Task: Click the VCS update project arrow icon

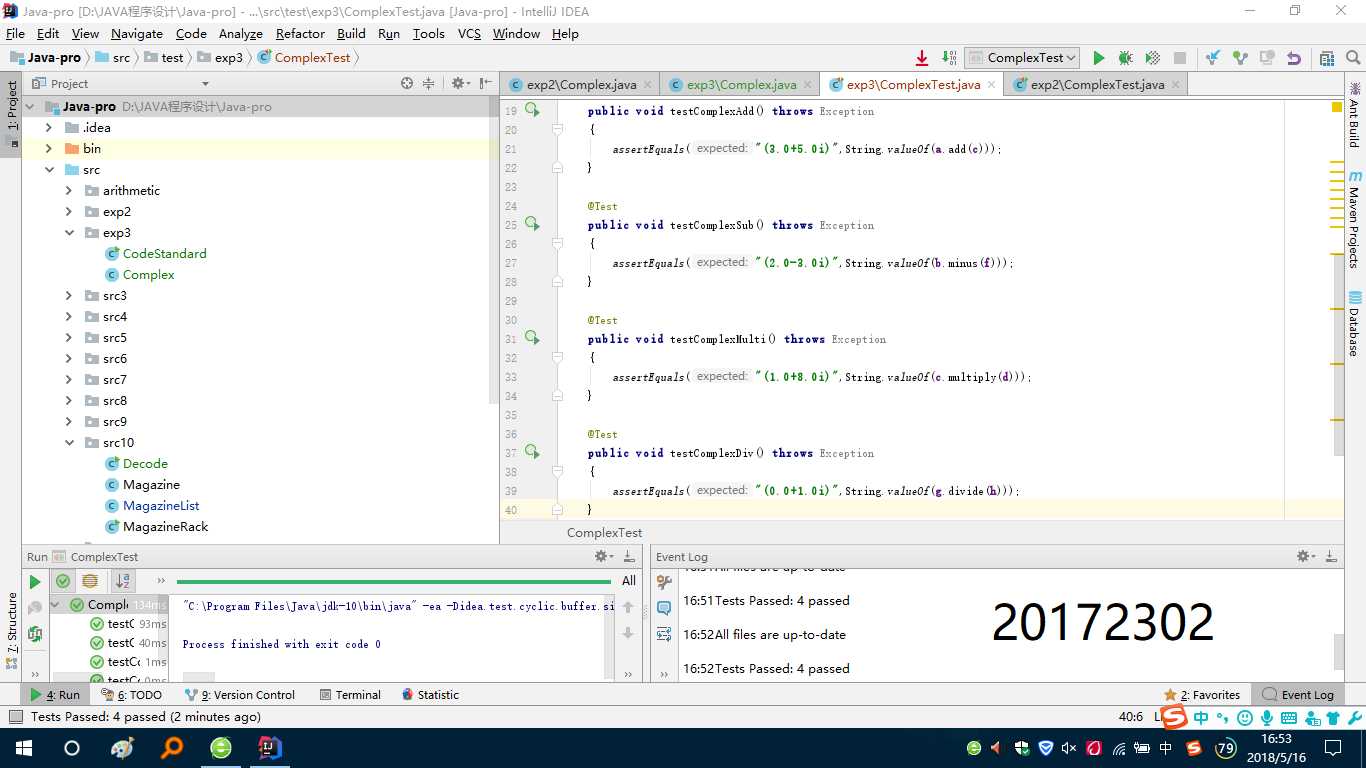Action: [1213, 58]
